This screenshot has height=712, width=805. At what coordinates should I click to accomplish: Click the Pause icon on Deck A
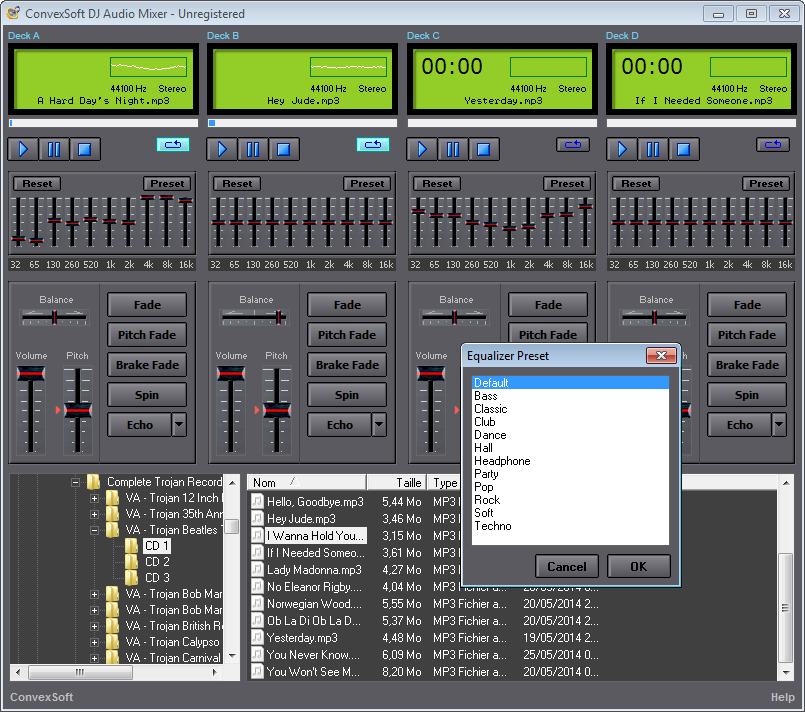(x=53, y=149)
